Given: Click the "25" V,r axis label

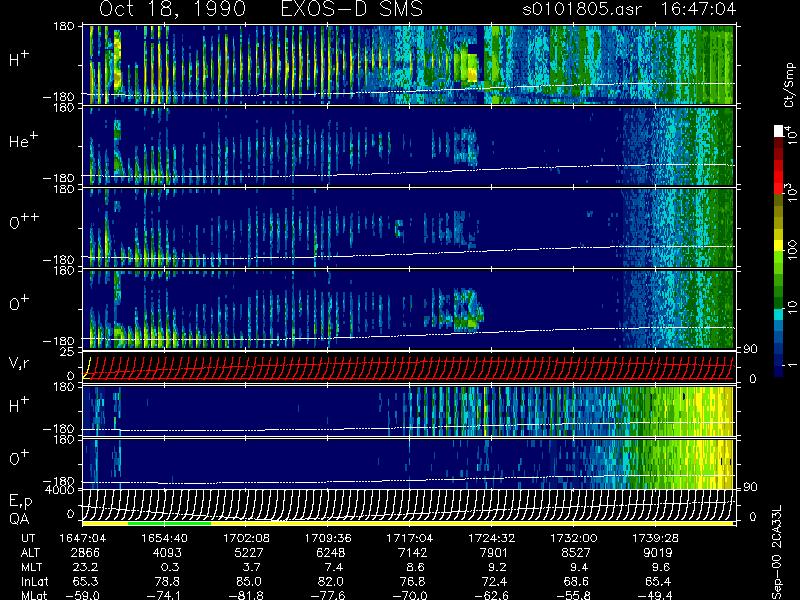Looking at the screenshot, I should point(69,352).
